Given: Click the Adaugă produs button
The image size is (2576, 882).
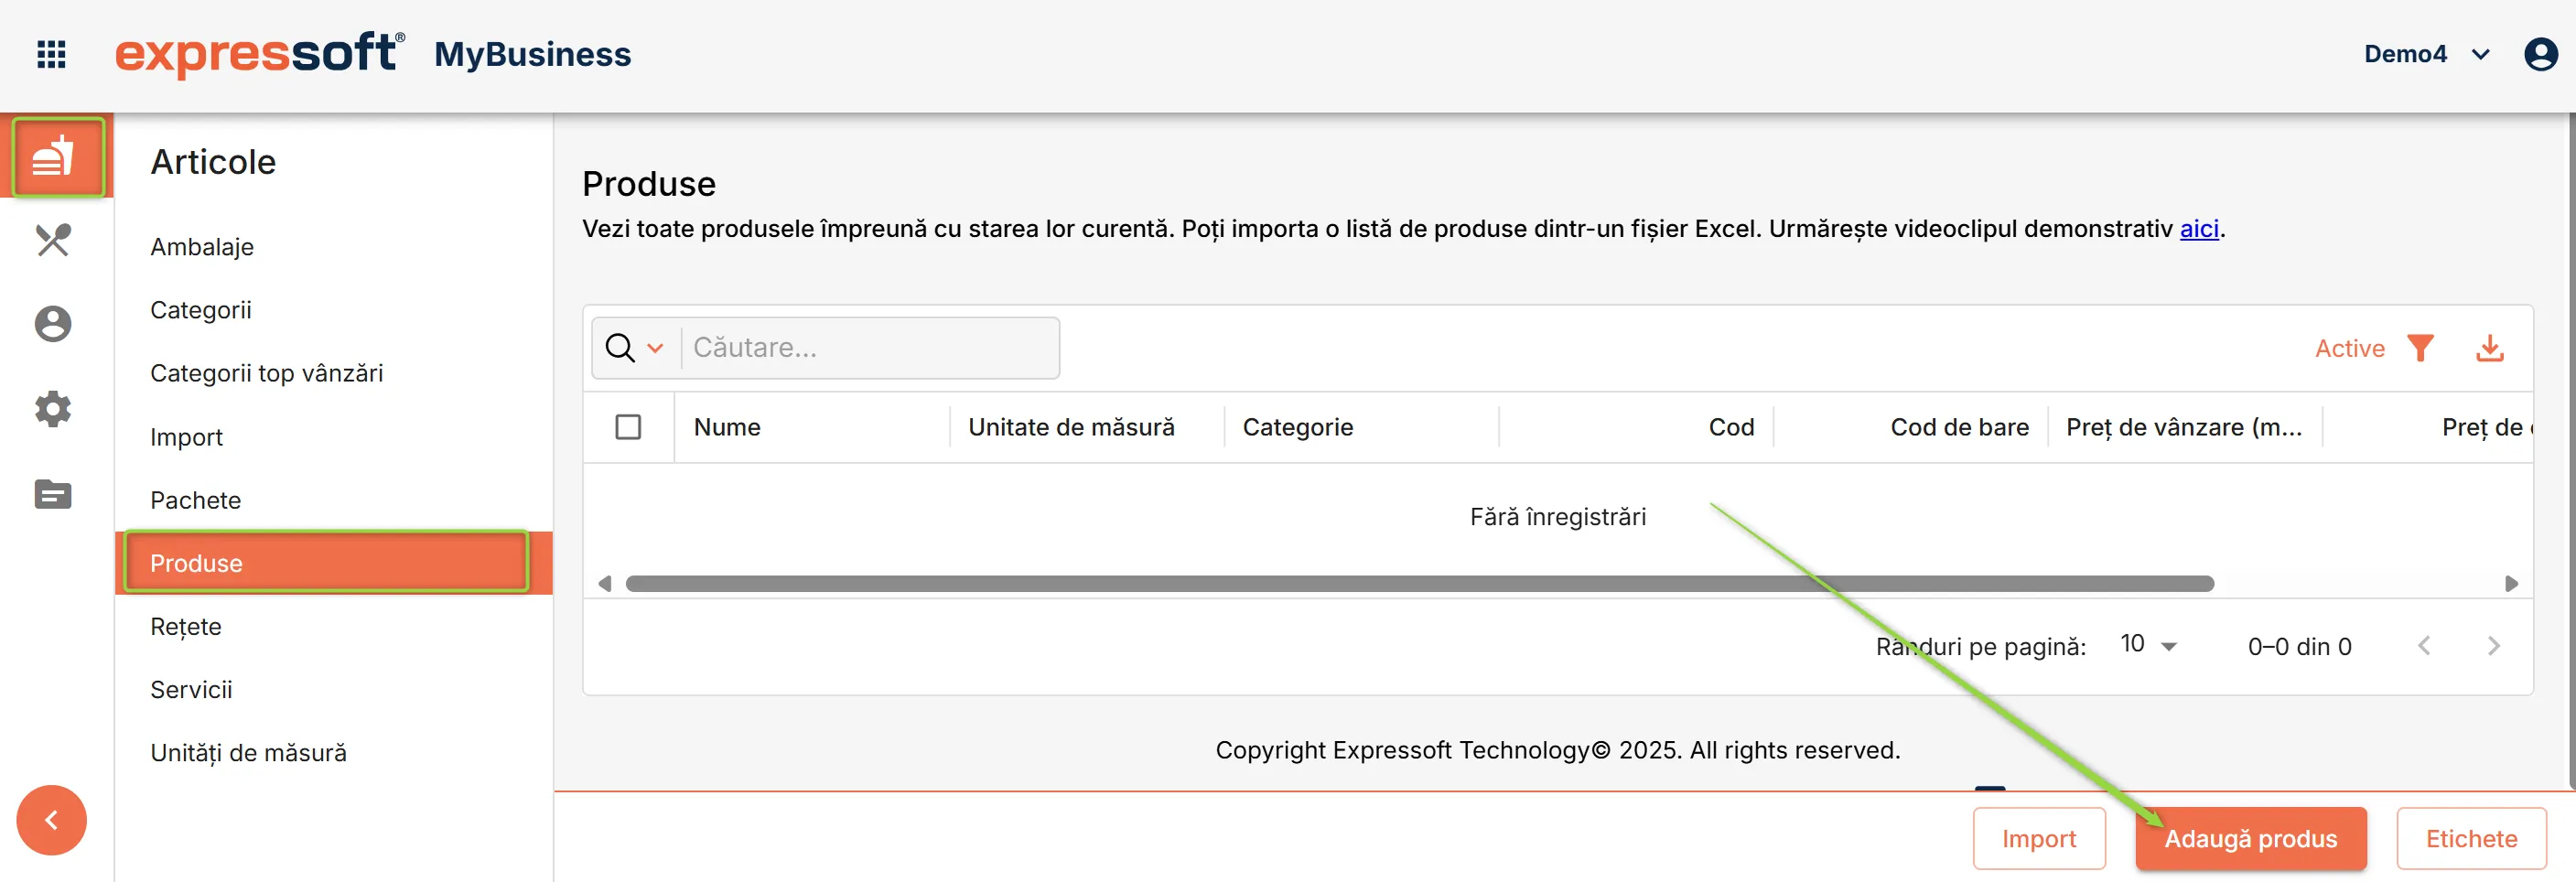Looking at the screenshot, I should [2250, 839].
